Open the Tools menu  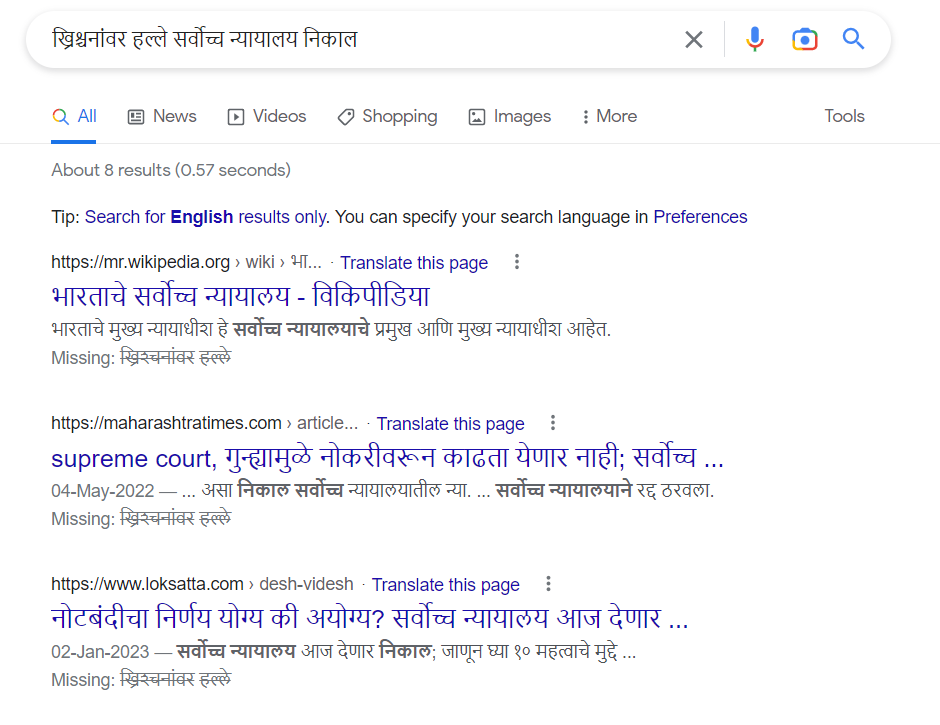[844, 116]
